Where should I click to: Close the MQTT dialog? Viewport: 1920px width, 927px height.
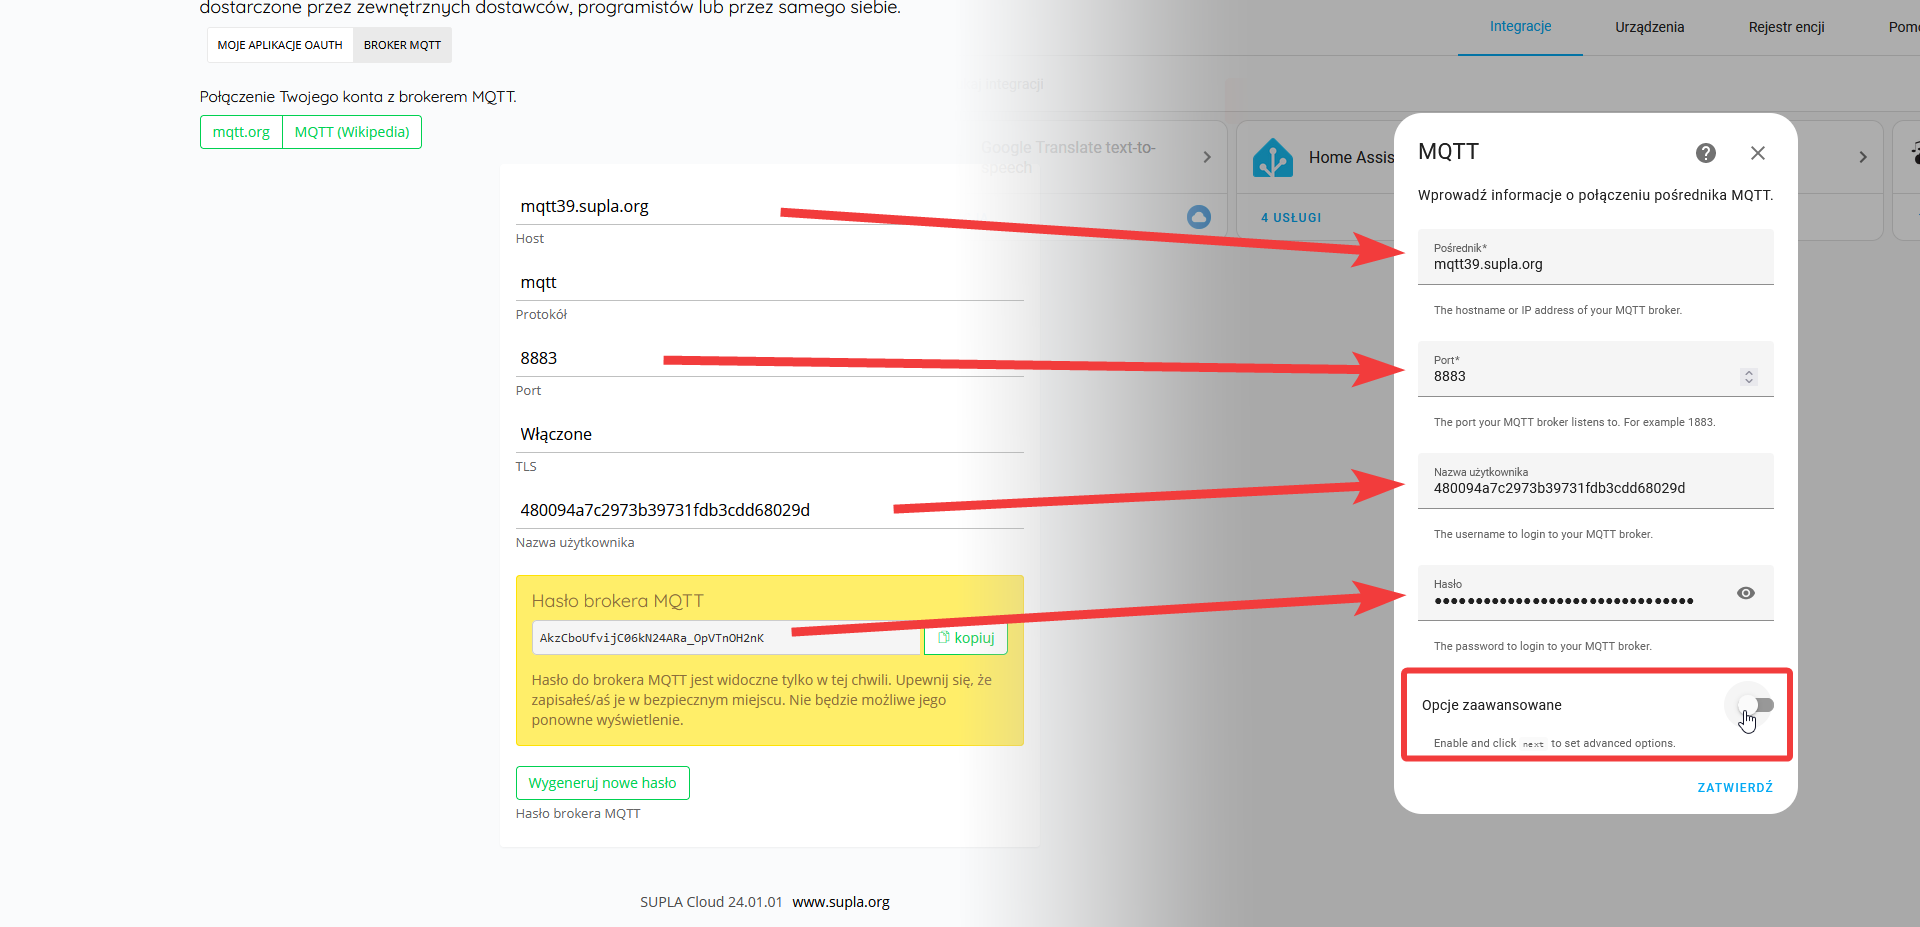click(x=1758, y=153)
